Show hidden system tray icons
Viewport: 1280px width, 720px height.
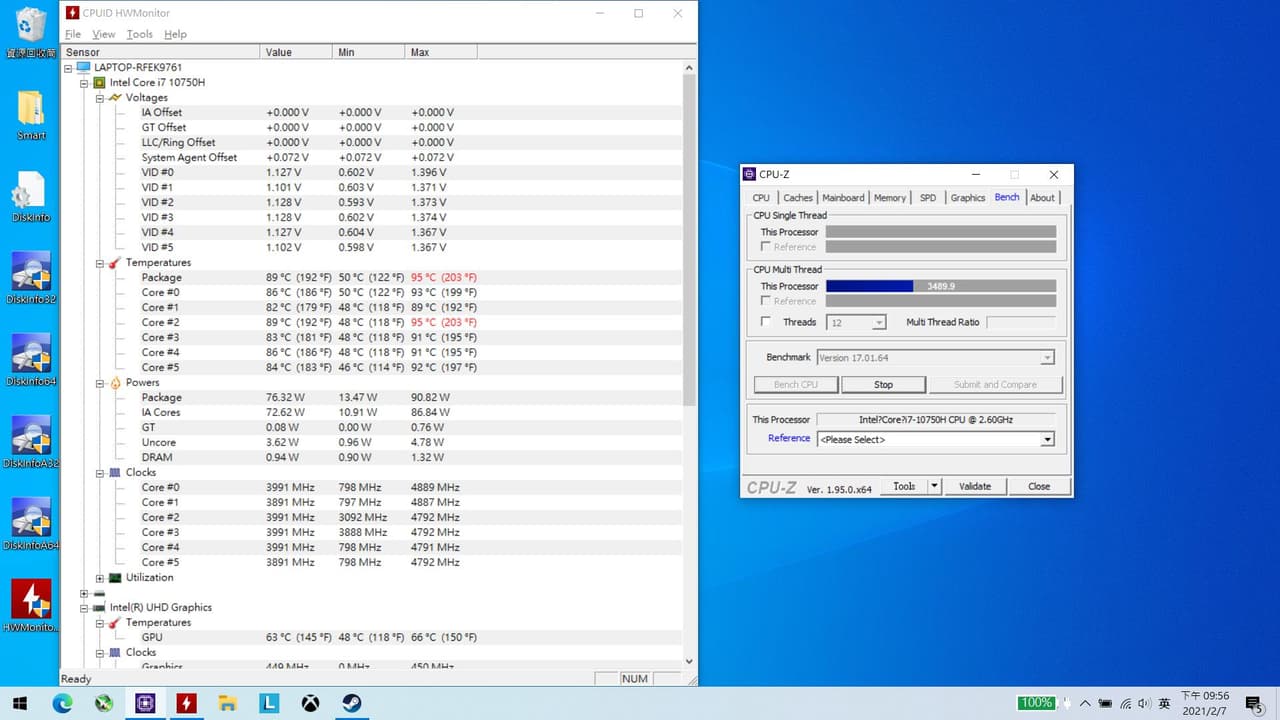pyautogui.click(x=1086, y=704)
